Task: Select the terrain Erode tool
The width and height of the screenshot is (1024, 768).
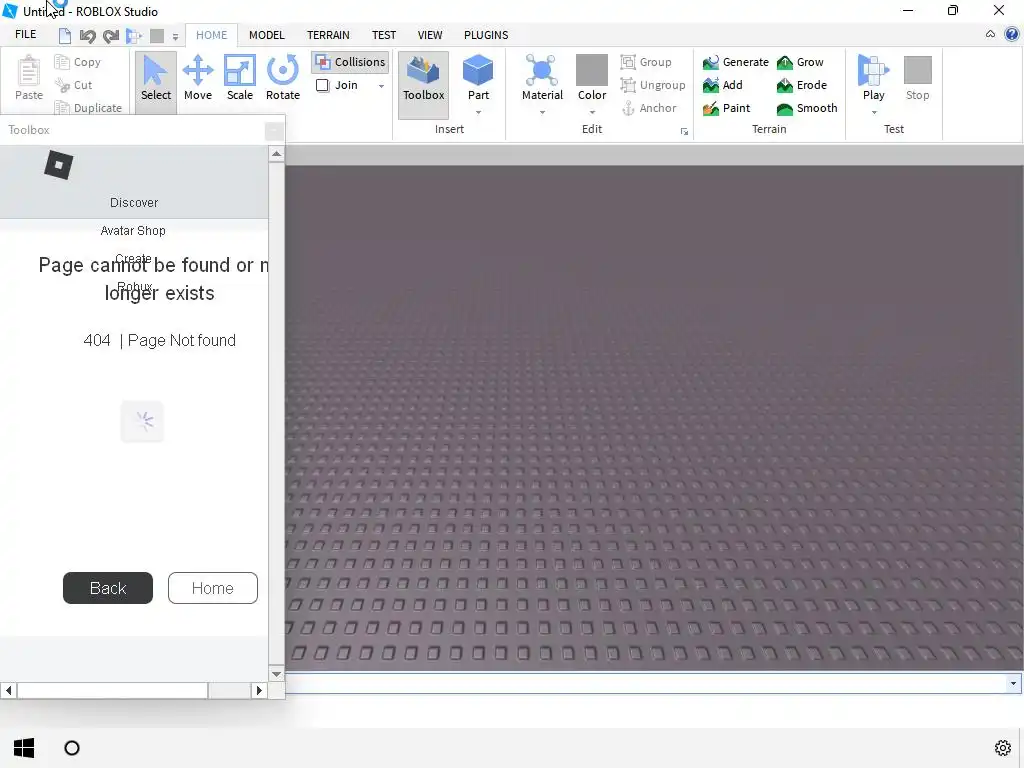Action: [x=801, y=85]
